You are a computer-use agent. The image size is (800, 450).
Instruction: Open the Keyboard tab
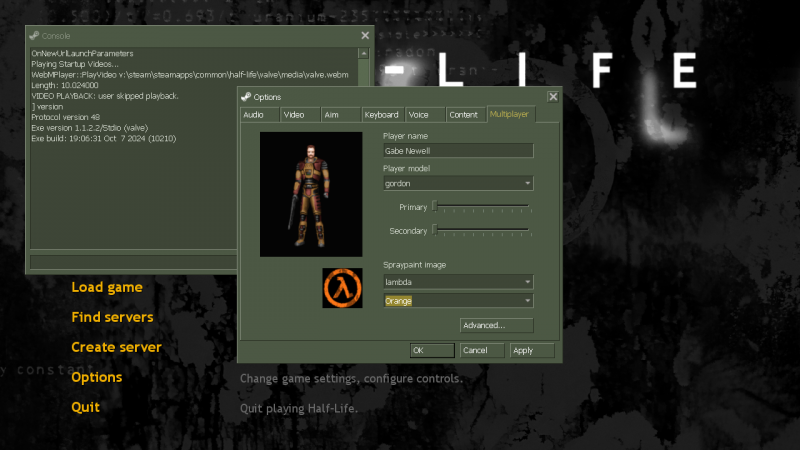pyautogui.click(x=383, y=115)
